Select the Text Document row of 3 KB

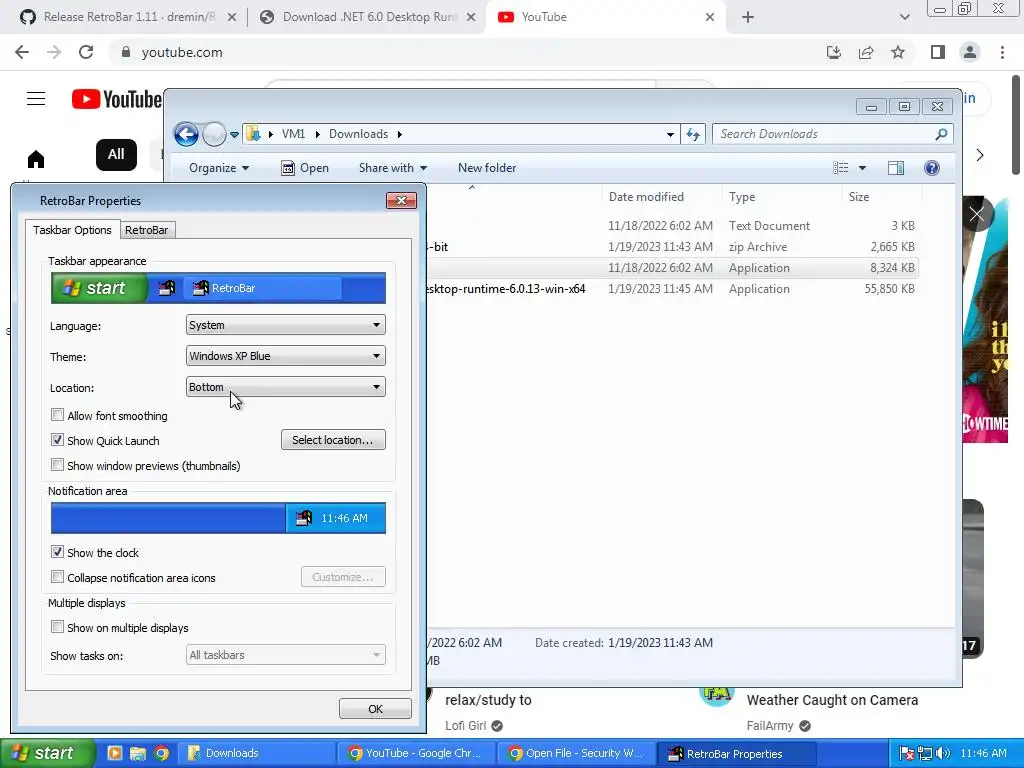coord(673,226)
